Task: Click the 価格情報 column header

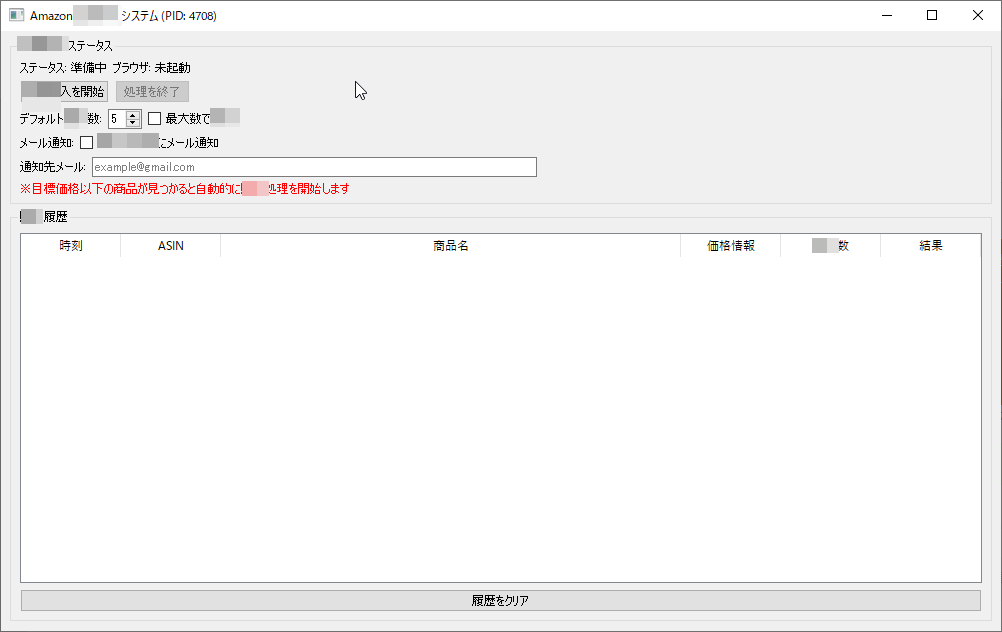Action: (730, 246)
